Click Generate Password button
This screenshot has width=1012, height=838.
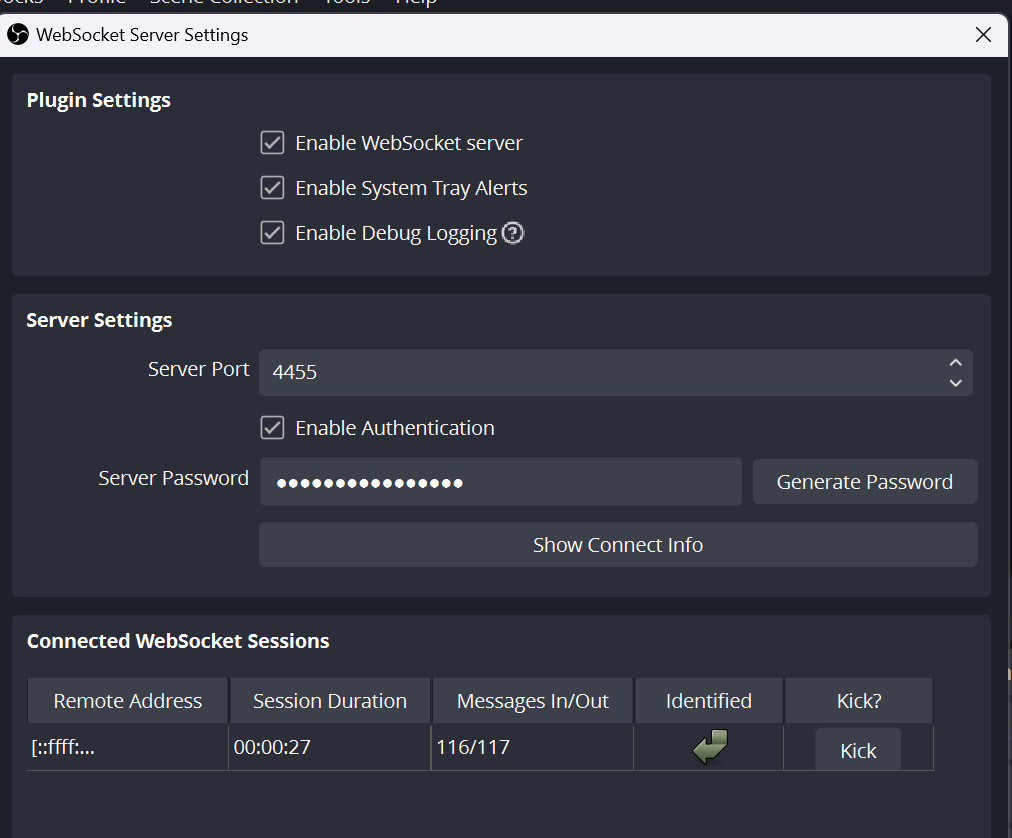(x=865, y=482)
